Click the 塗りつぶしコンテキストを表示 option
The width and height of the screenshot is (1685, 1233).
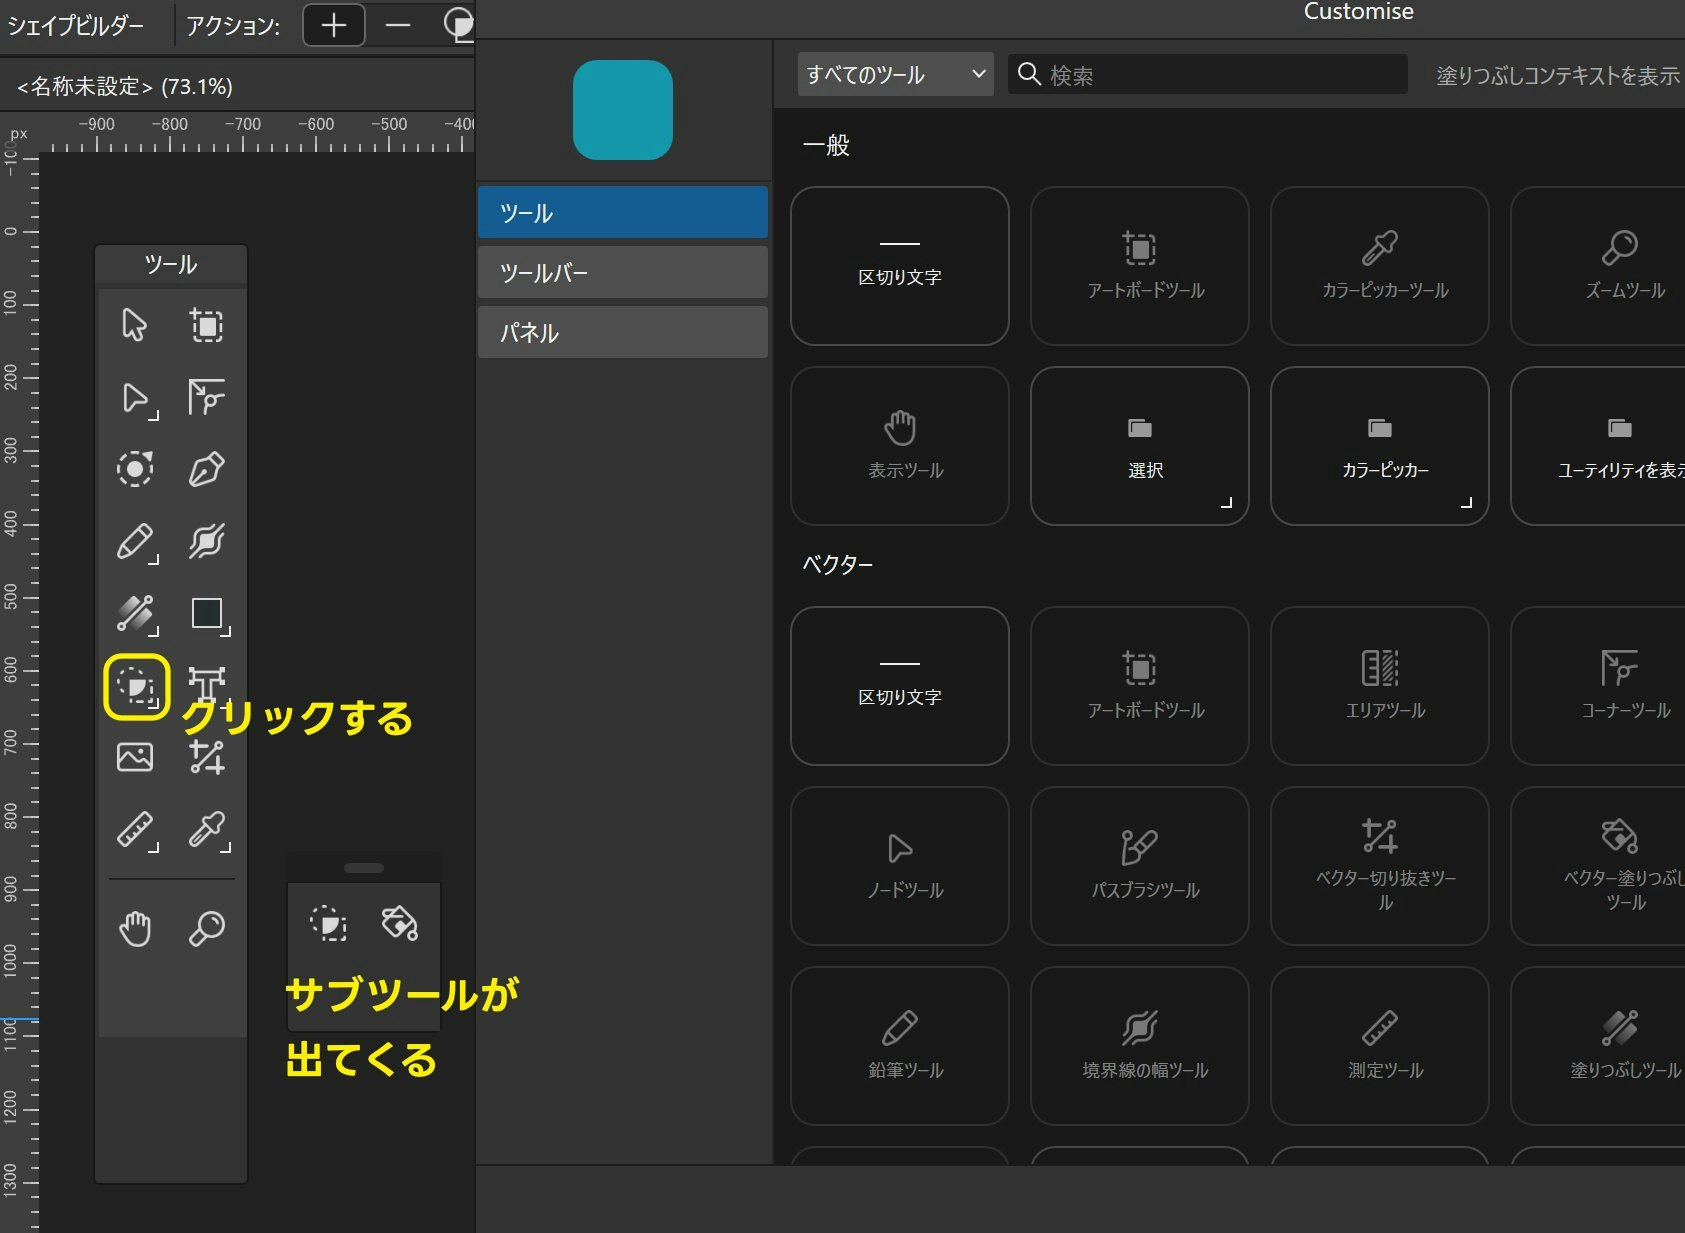1558,75
